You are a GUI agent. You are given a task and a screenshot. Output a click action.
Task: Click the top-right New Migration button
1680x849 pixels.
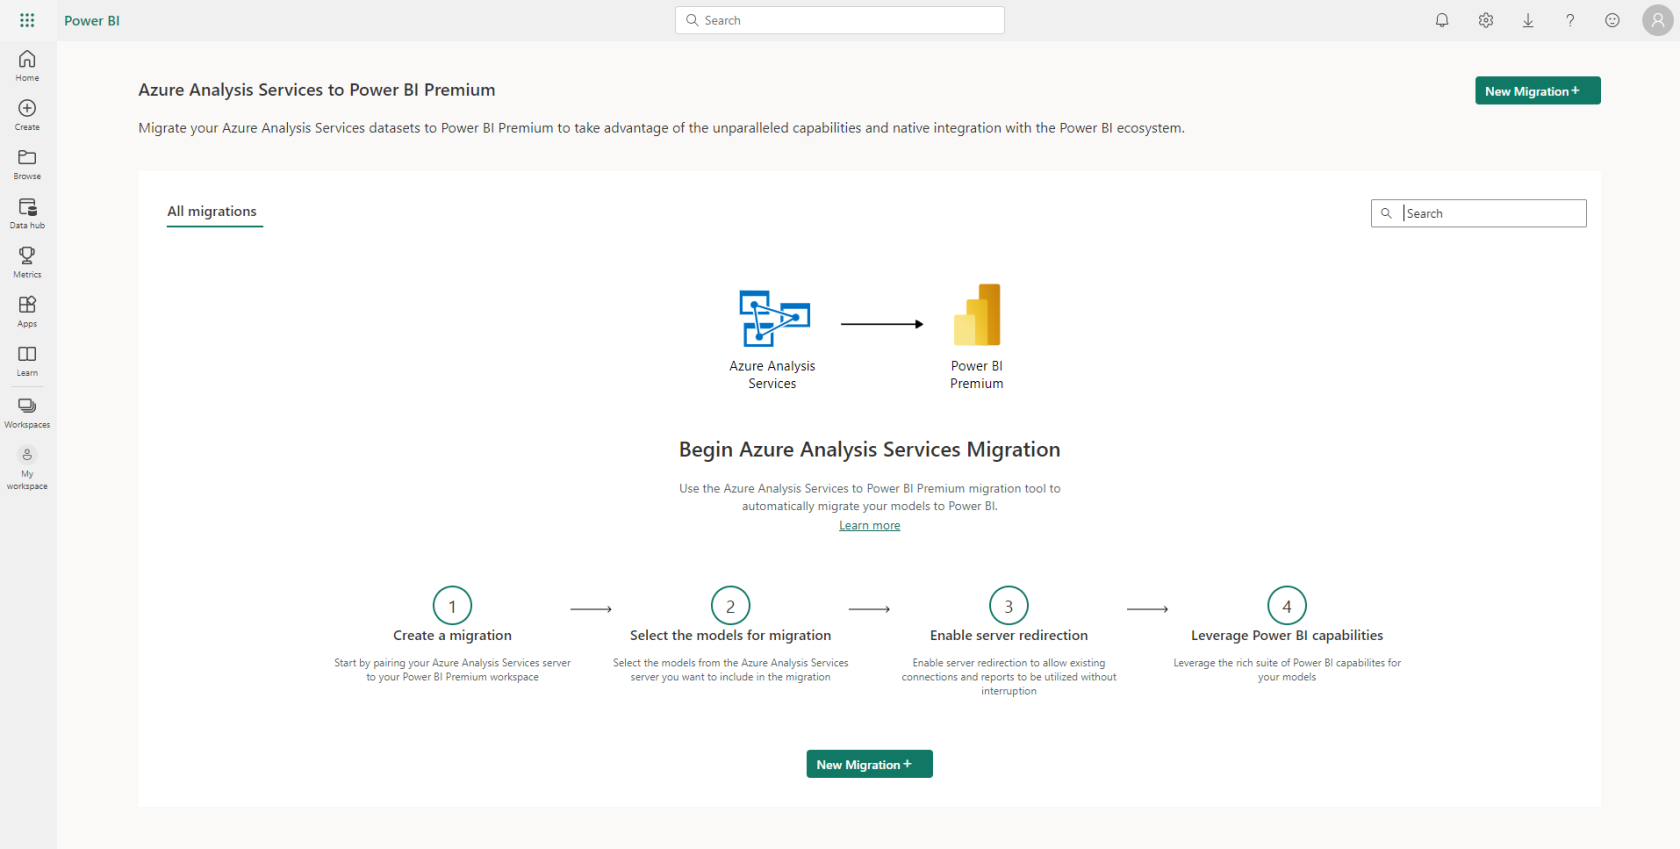tap(1538, 91)
